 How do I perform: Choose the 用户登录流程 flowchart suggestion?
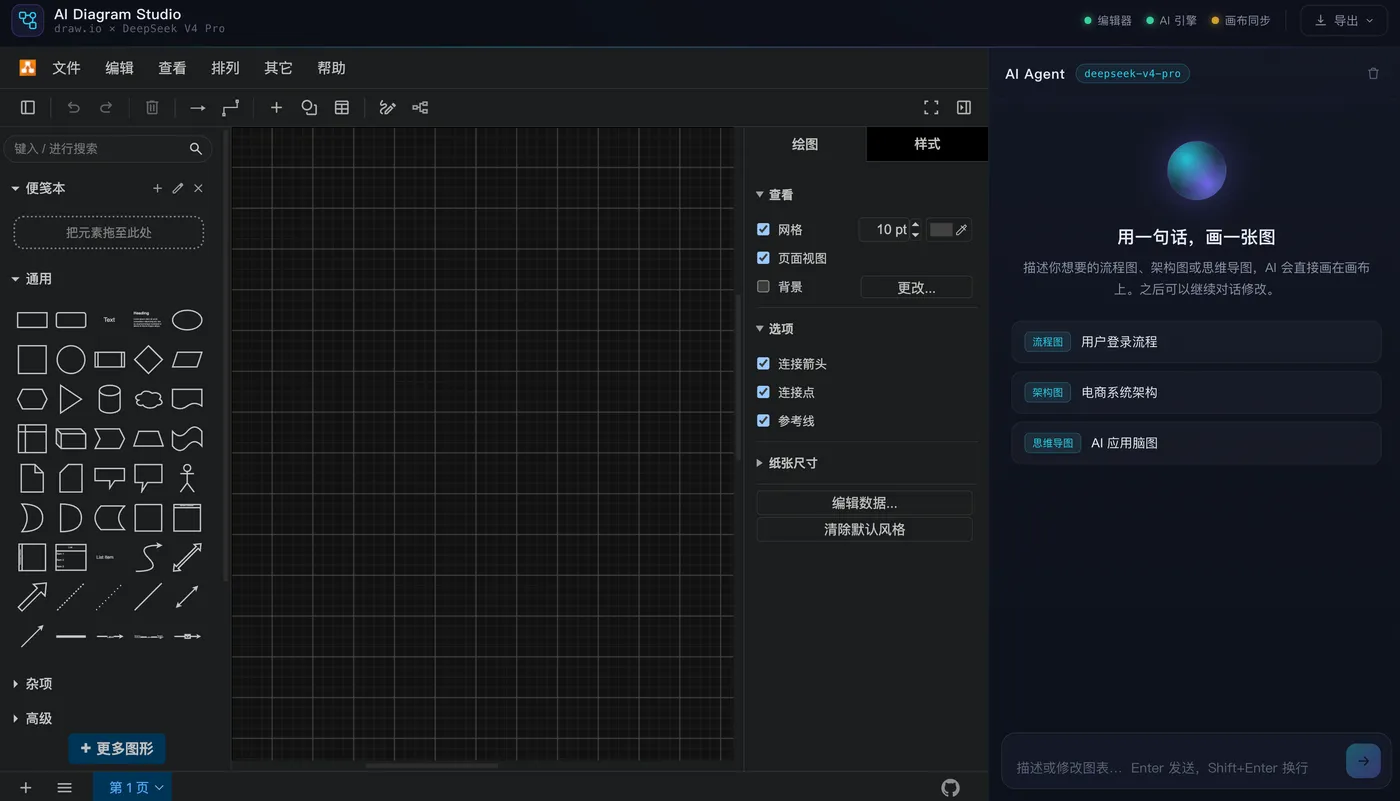tap(1196, 342)
